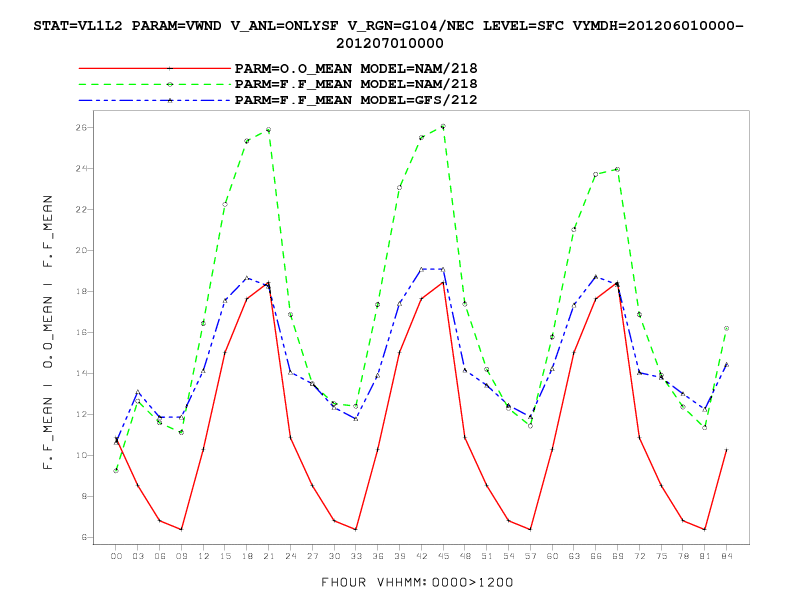
Task: Click the blue dash-dot legend line sample
Action: tap(155, 100)
